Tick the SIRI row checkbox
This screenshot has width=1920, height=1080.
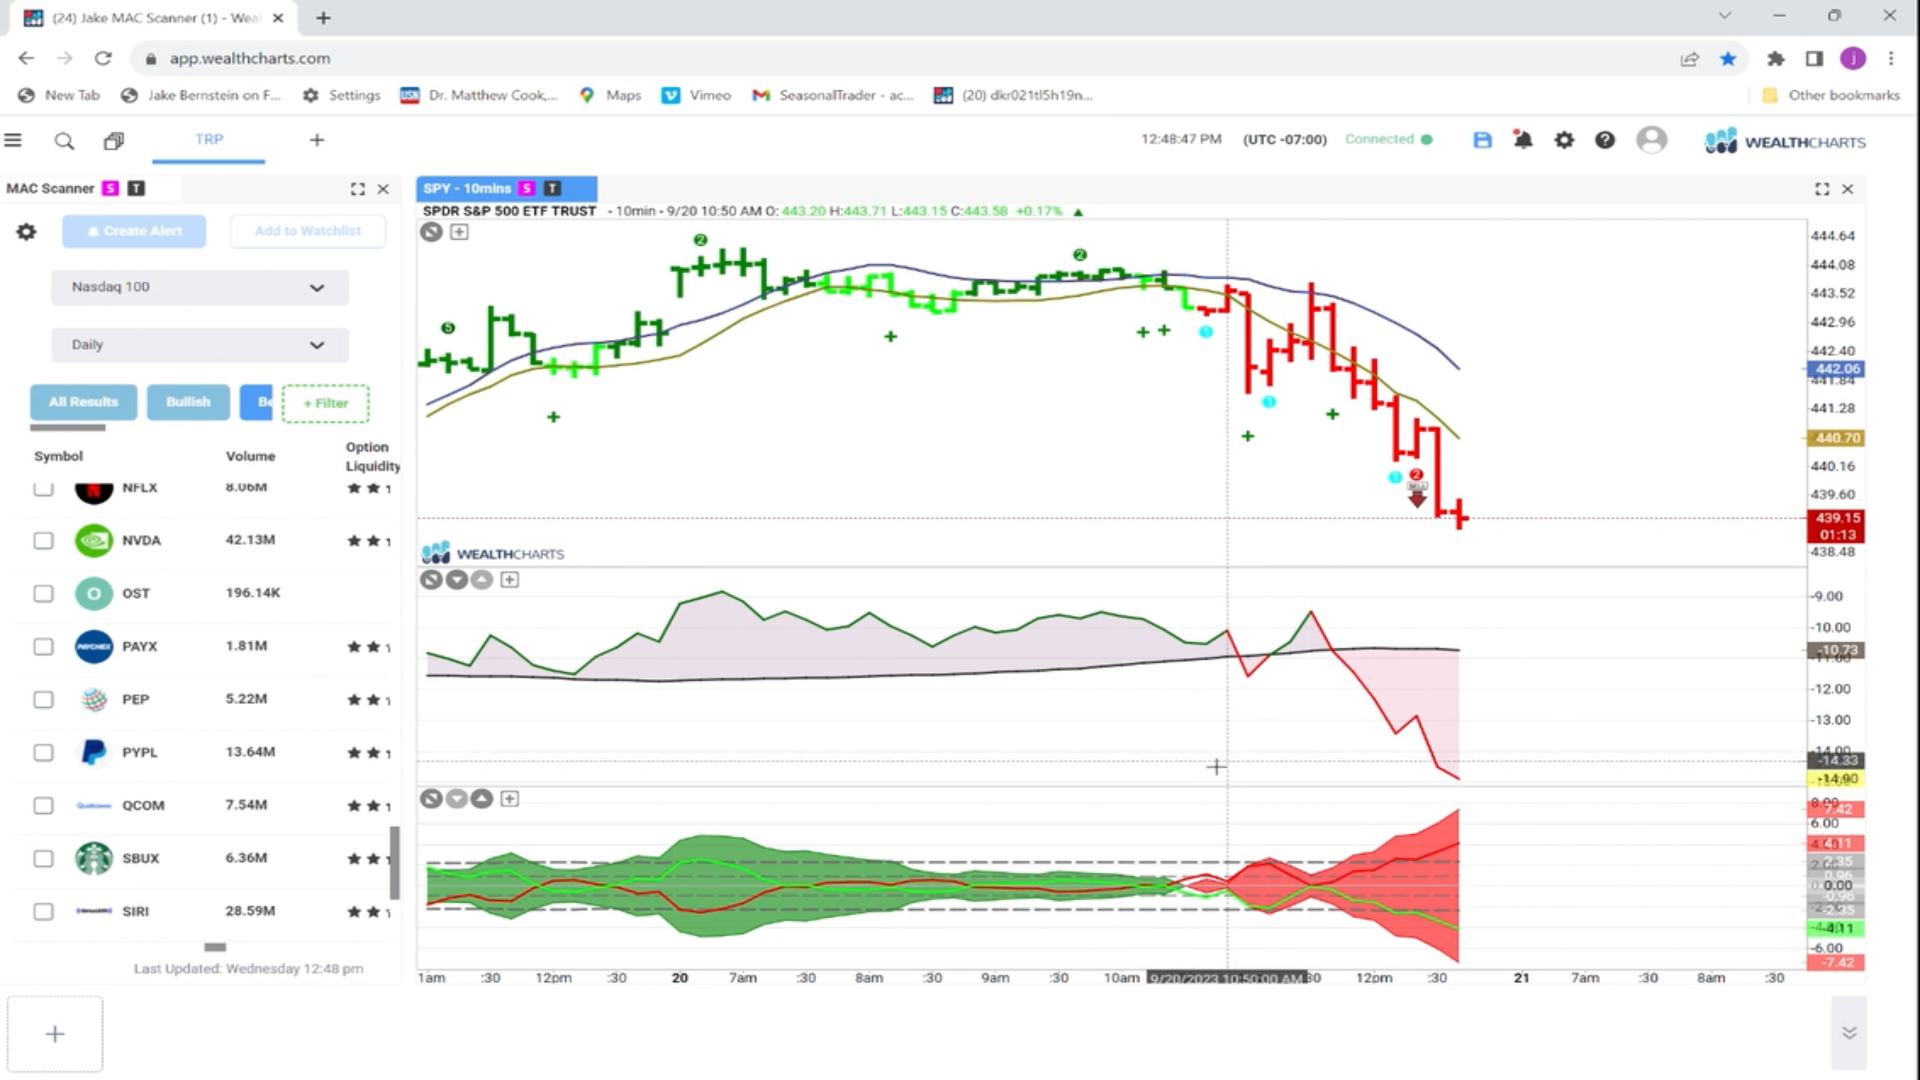pos(43,912)
